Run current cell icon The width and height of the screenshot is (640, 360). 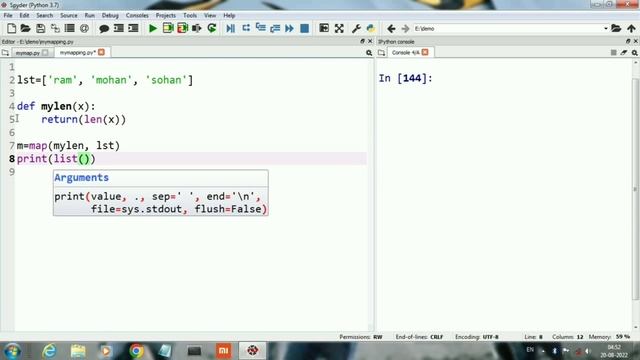(x=168, y=28)
